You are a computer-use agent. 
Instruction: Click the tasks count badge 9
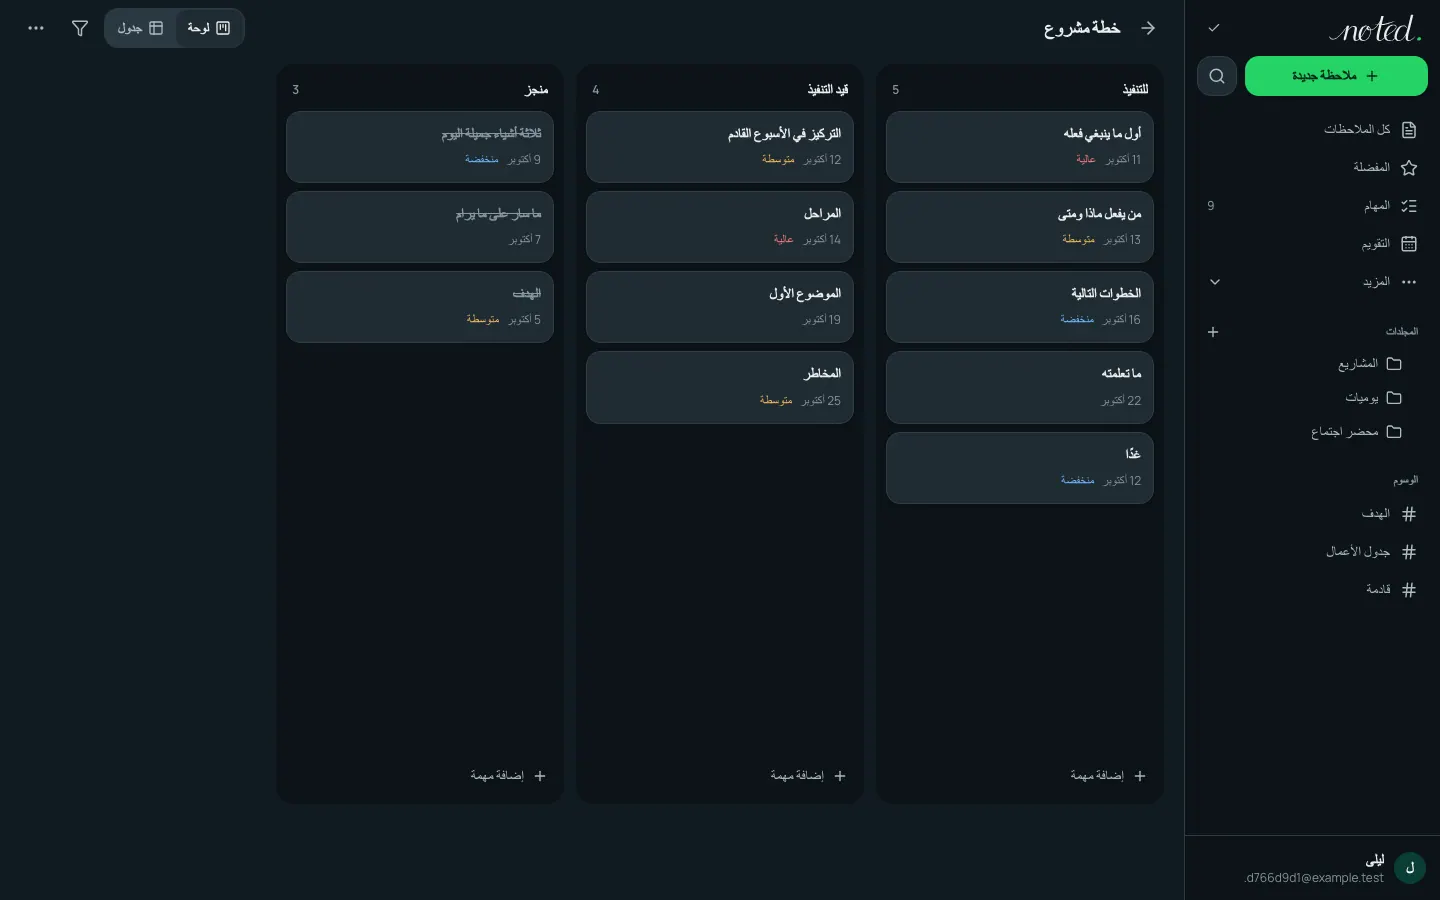pyautogui.click(x=1211, y=206)
